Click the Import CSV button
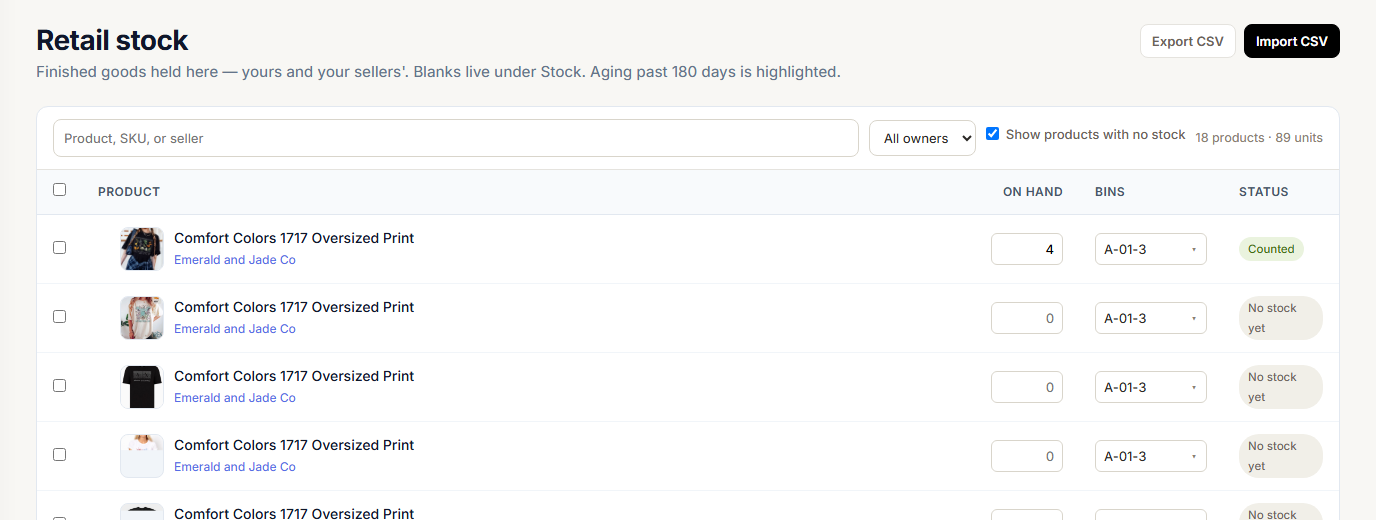The width and height of the screenshot is (1376, 520). click(x=1291, y=41)
